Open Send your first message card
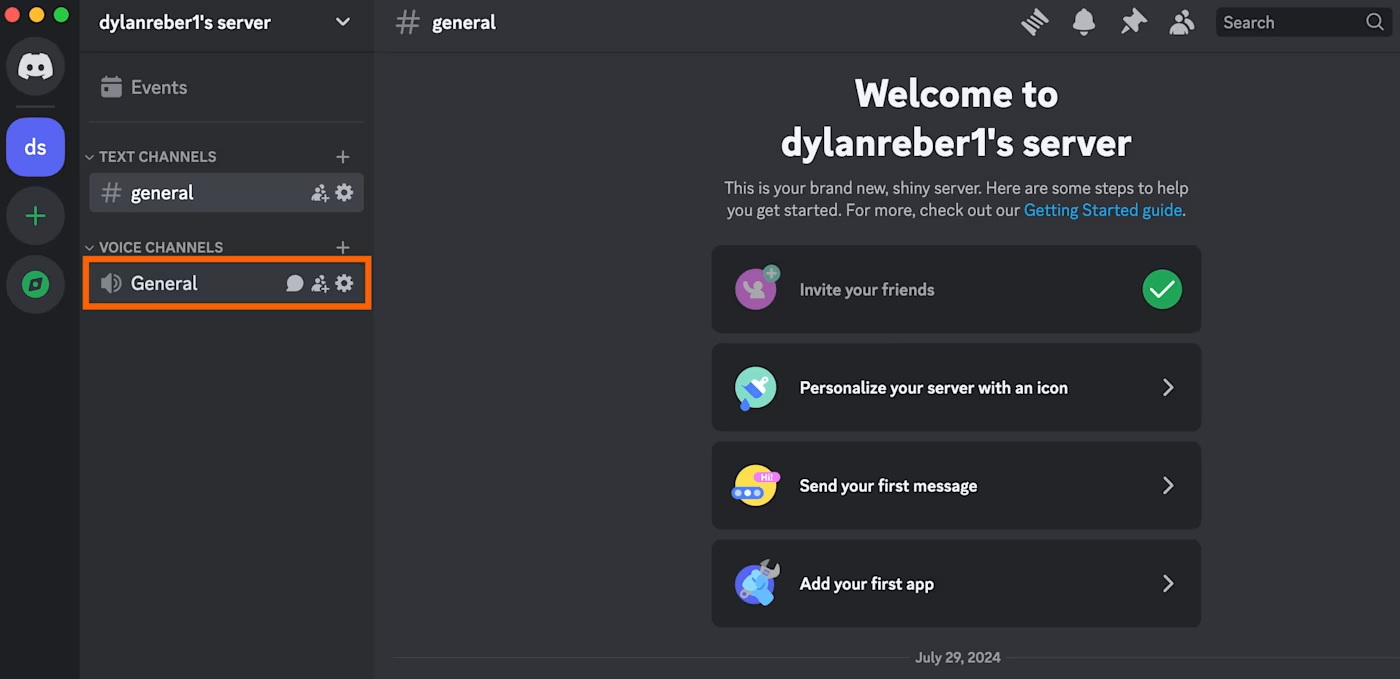 (956, 486)
